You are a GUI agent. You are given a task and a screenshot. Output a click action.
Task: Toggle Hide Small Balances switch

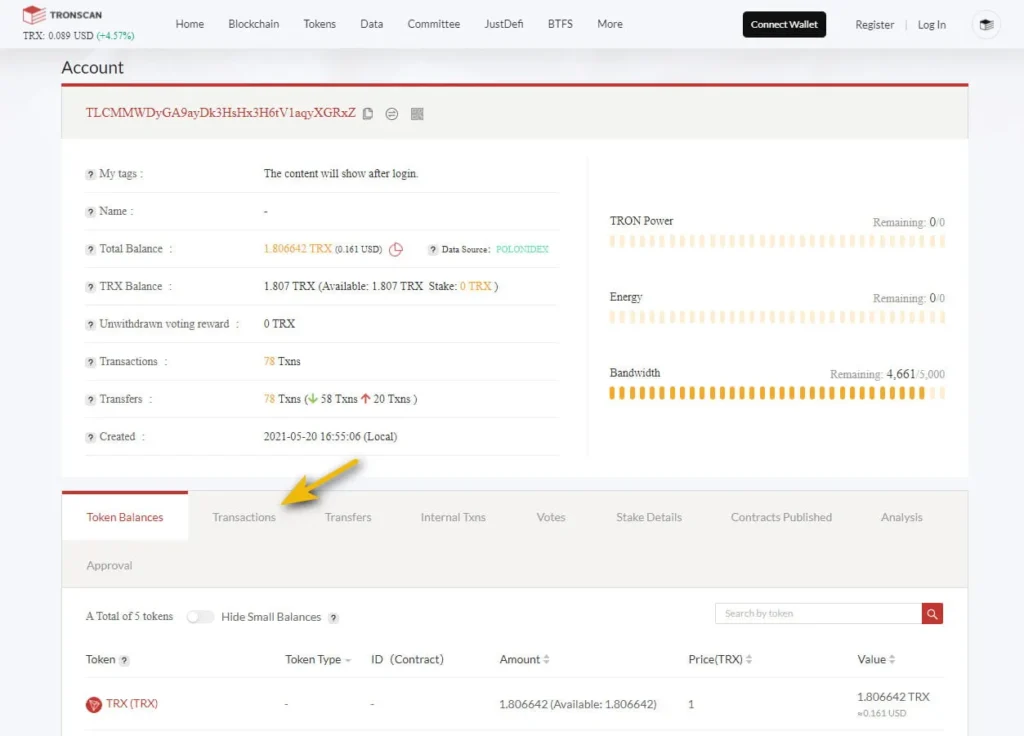tap(200, 616)
